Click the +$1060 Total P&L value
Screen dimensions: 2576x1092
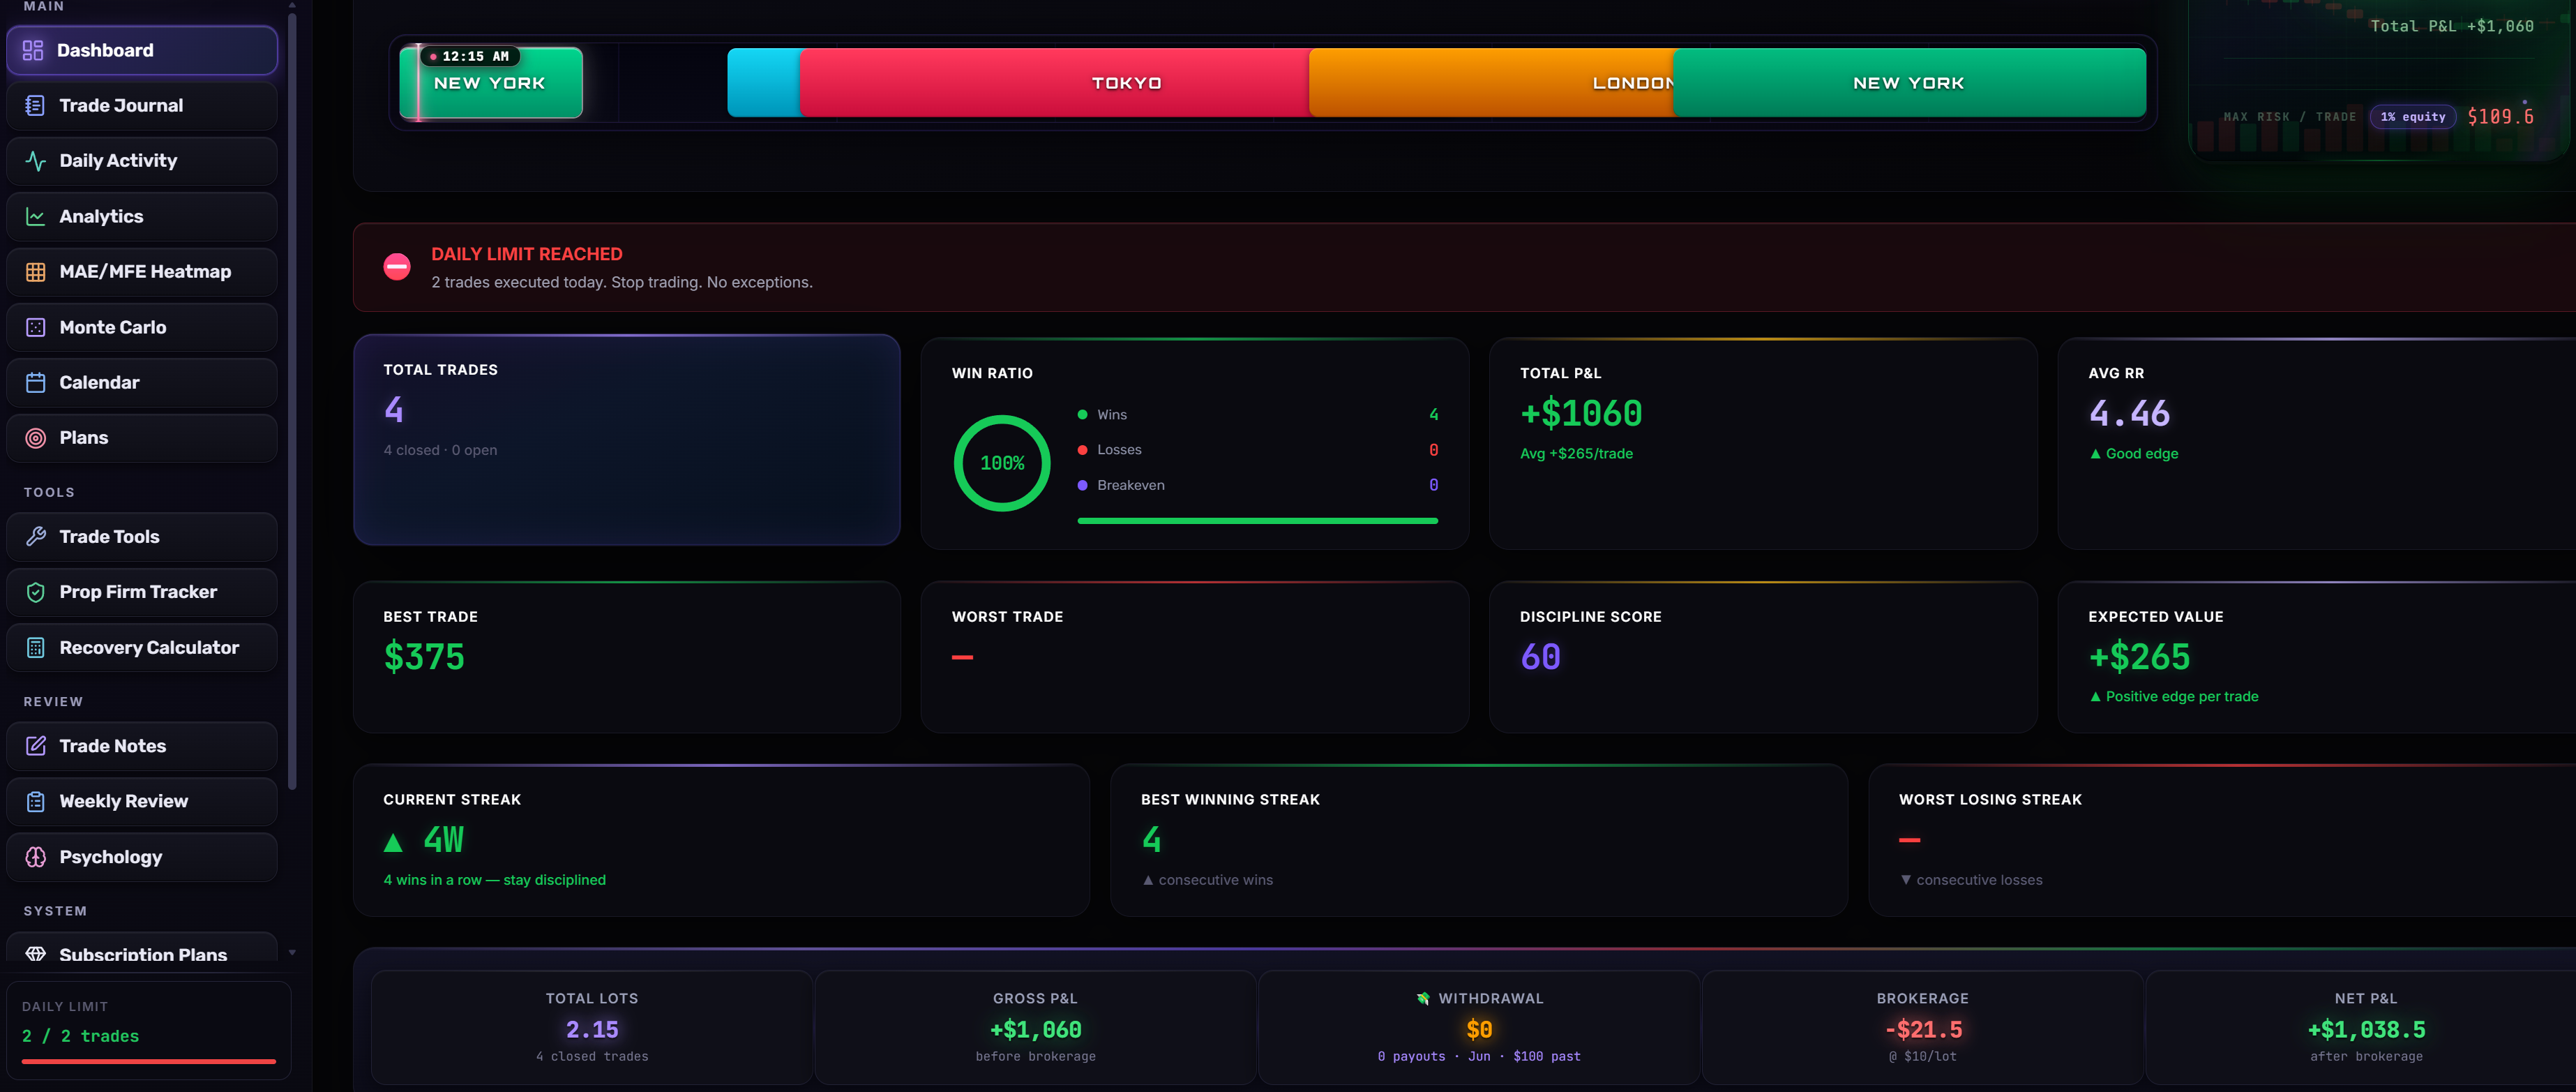coord(1581,413)
